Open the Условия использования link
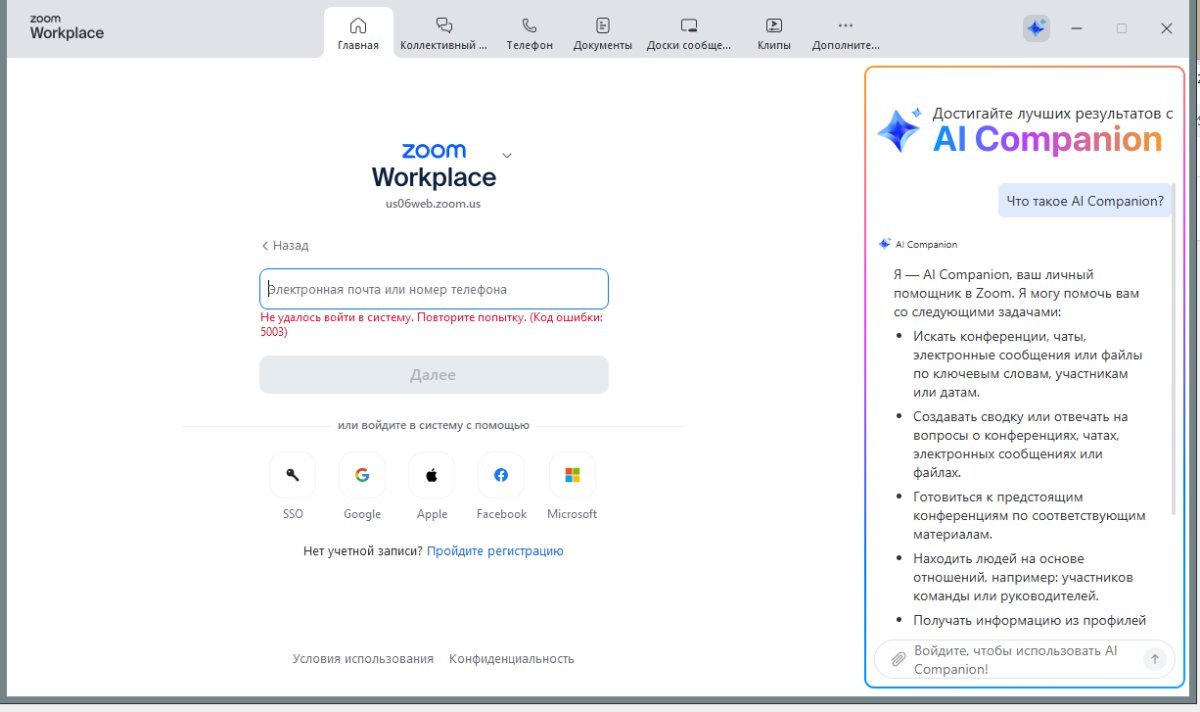This screenshot has width=1200, height=712. pos(363,659)
